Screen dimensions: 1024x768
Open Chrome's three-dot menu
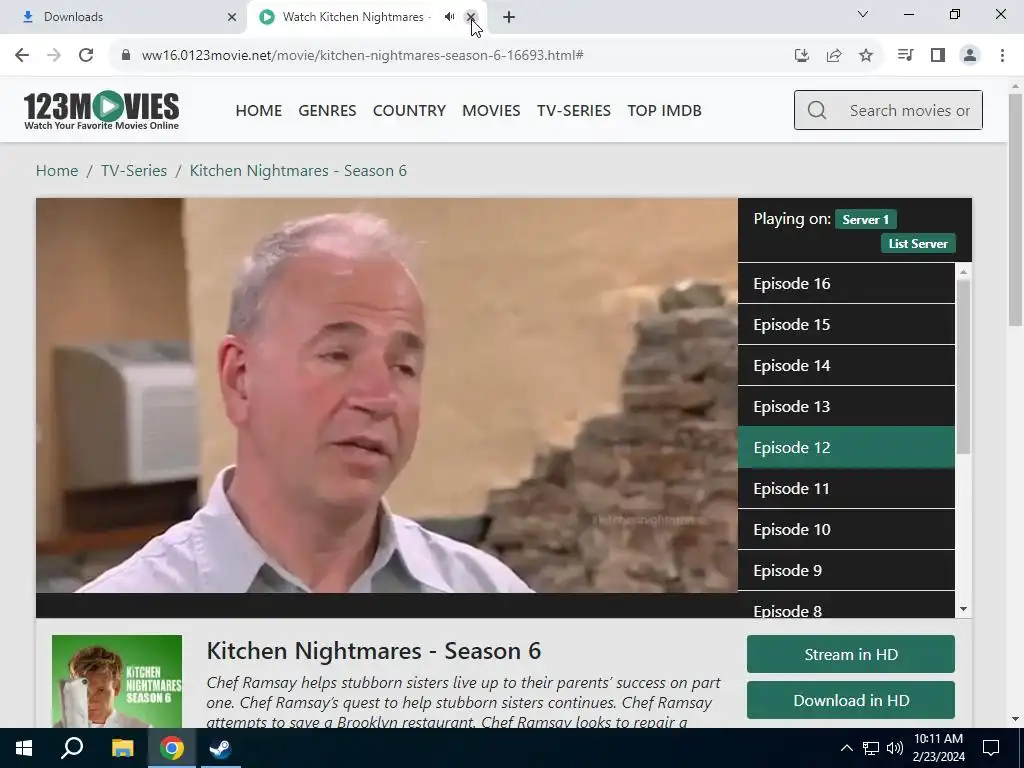point(1002,55)
